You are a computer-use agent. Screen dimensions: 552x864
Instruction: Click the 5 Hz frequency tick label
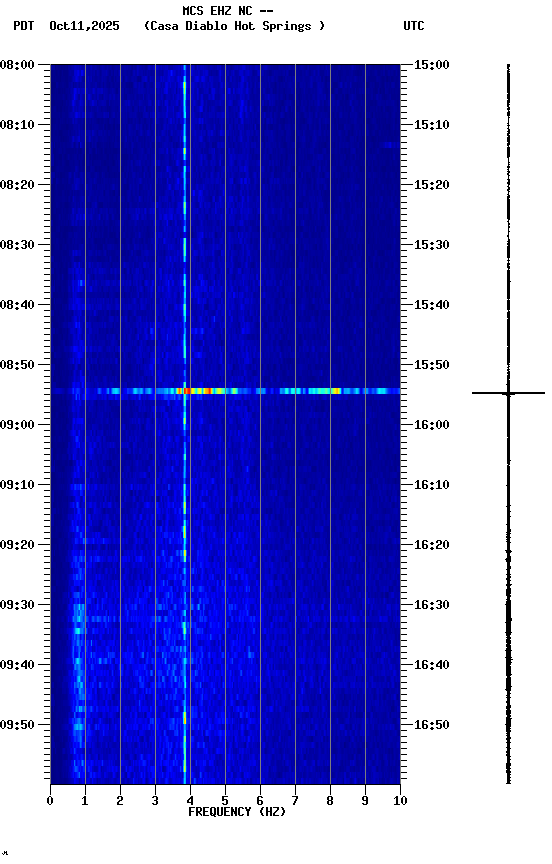pos(225,801)
